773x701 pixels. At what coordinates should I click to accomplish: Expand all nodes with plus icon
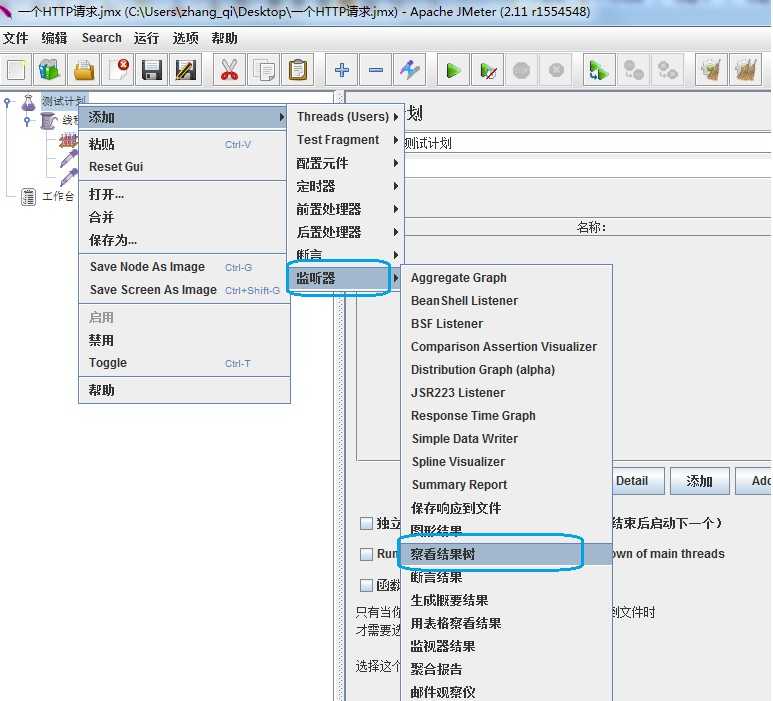(x=342, y=70)
